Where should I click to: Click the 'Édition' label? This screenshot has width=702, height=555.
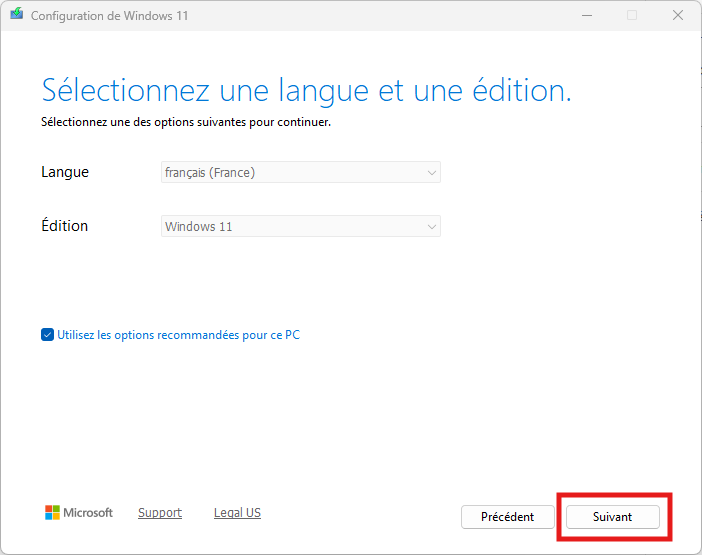click(64, 226)
